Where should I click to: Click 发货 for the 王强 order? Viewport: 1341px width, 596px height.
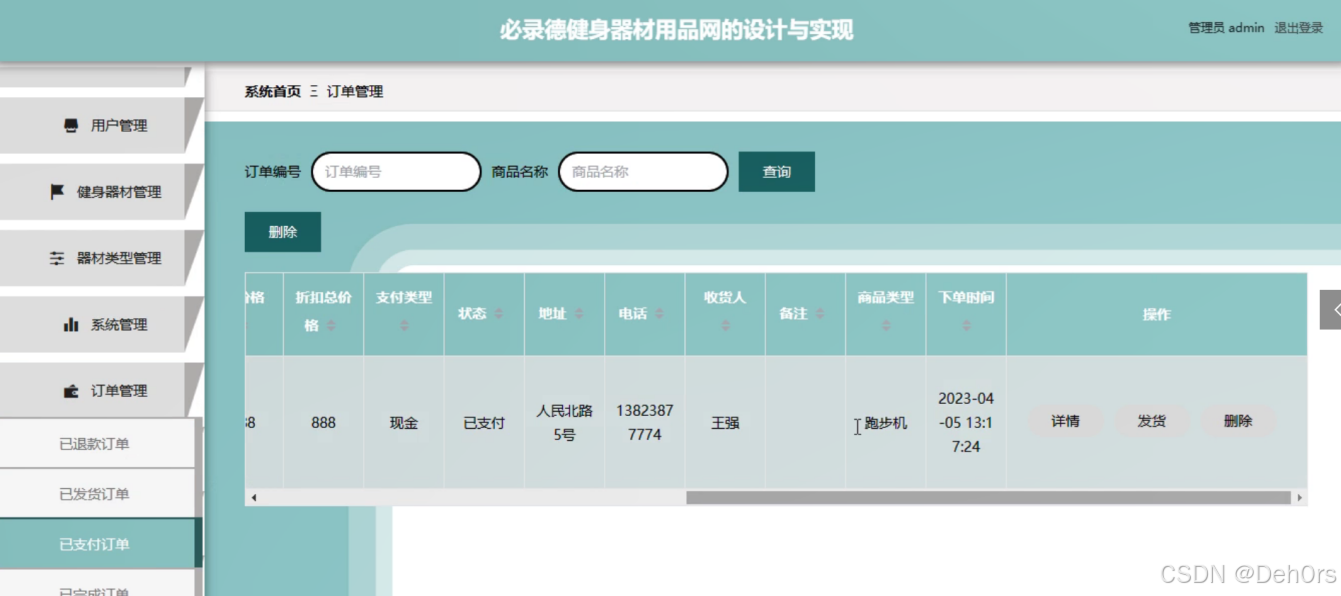pos(1152,422)
